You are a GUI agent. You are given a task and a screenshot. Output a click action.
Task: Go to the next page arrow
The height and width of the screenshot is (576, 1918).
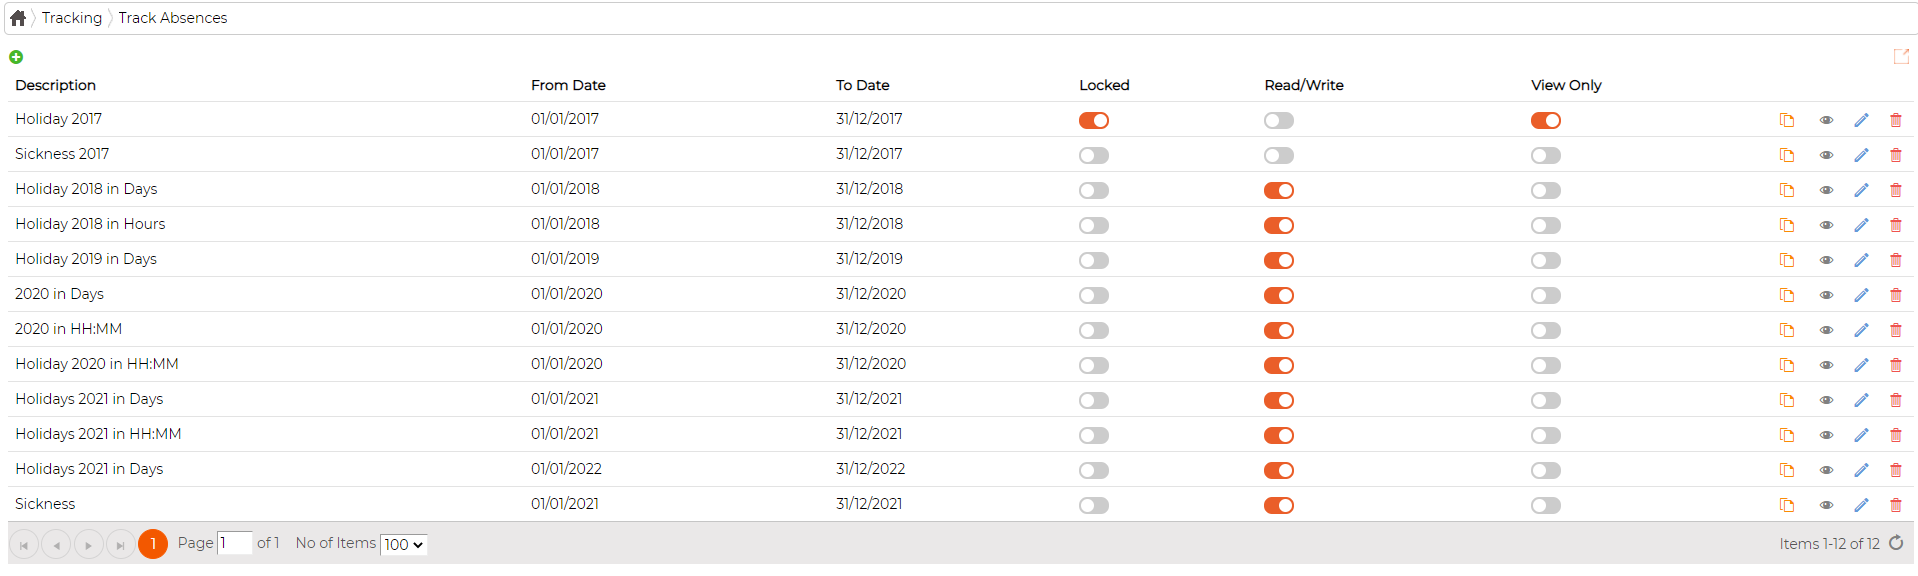coord(89,544)
